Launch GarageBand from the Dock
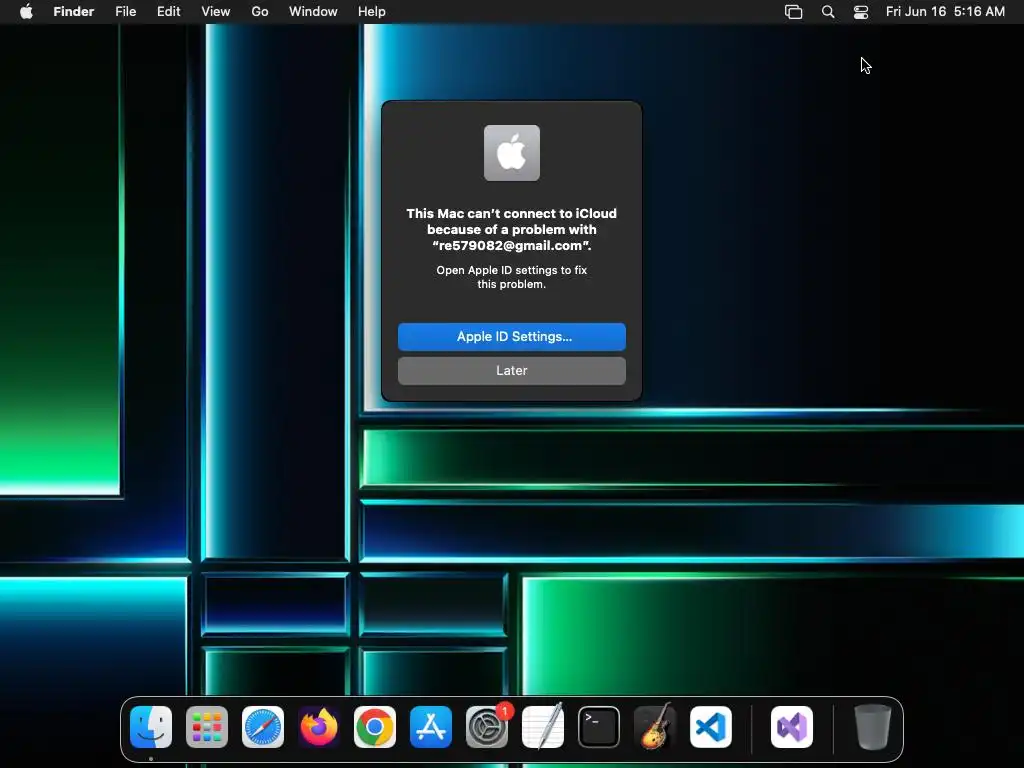 655,727
